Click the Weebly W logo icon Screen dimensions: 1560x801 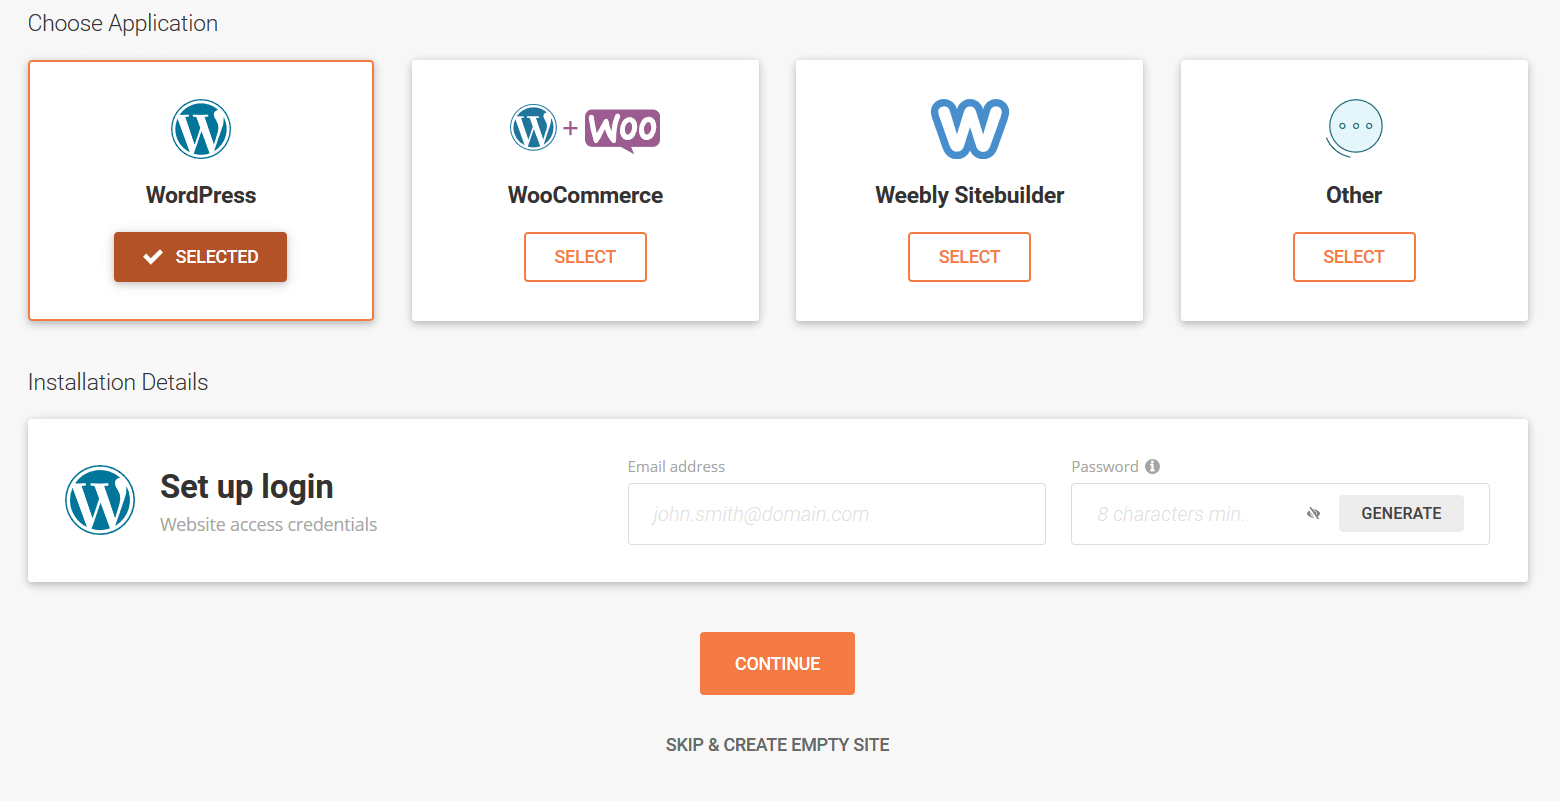click(x=969, y=129)
